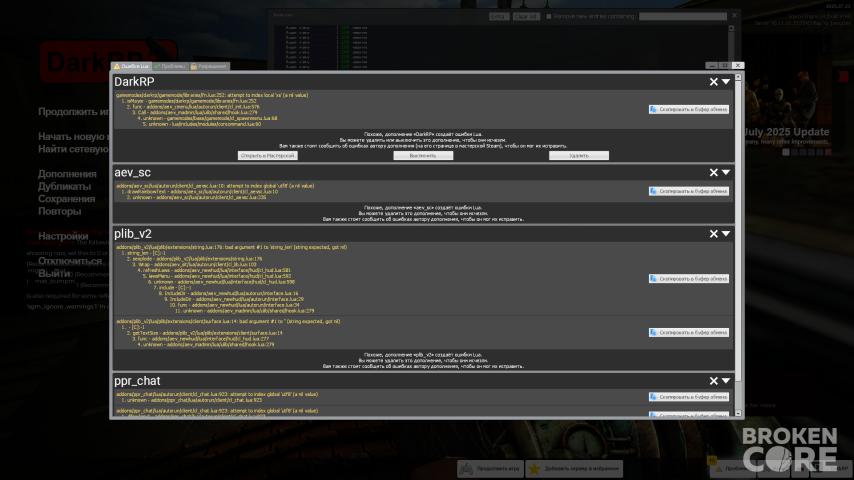Viewport: 854px width, 480px height.
Task: Dismiss the plib_v2 error section with X
Action: click(x=713, y=234)
